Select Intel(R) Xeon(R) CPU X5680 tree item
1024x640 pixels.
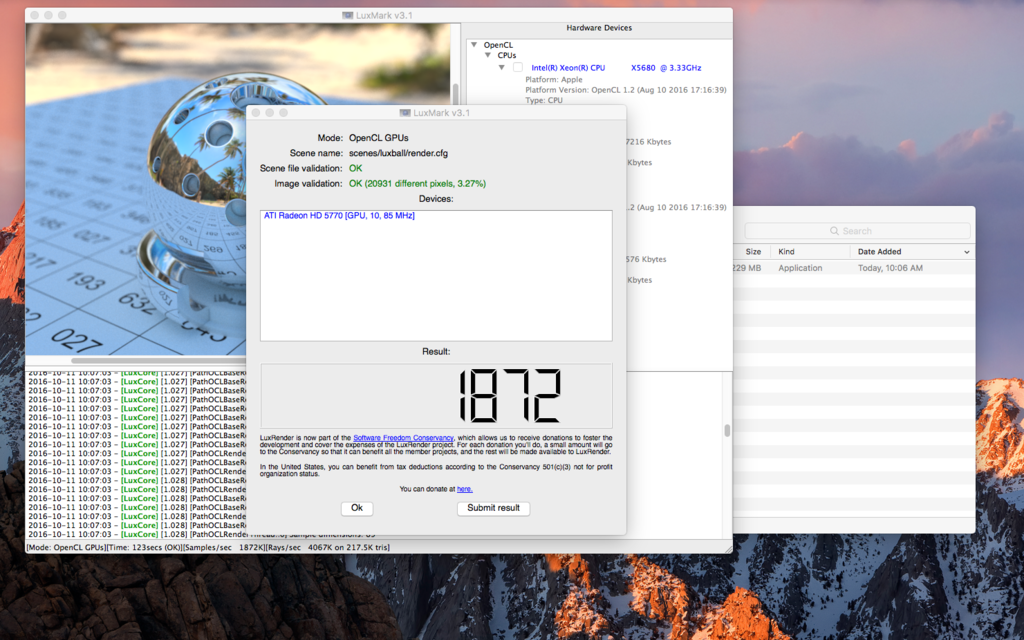coord(616,68)
